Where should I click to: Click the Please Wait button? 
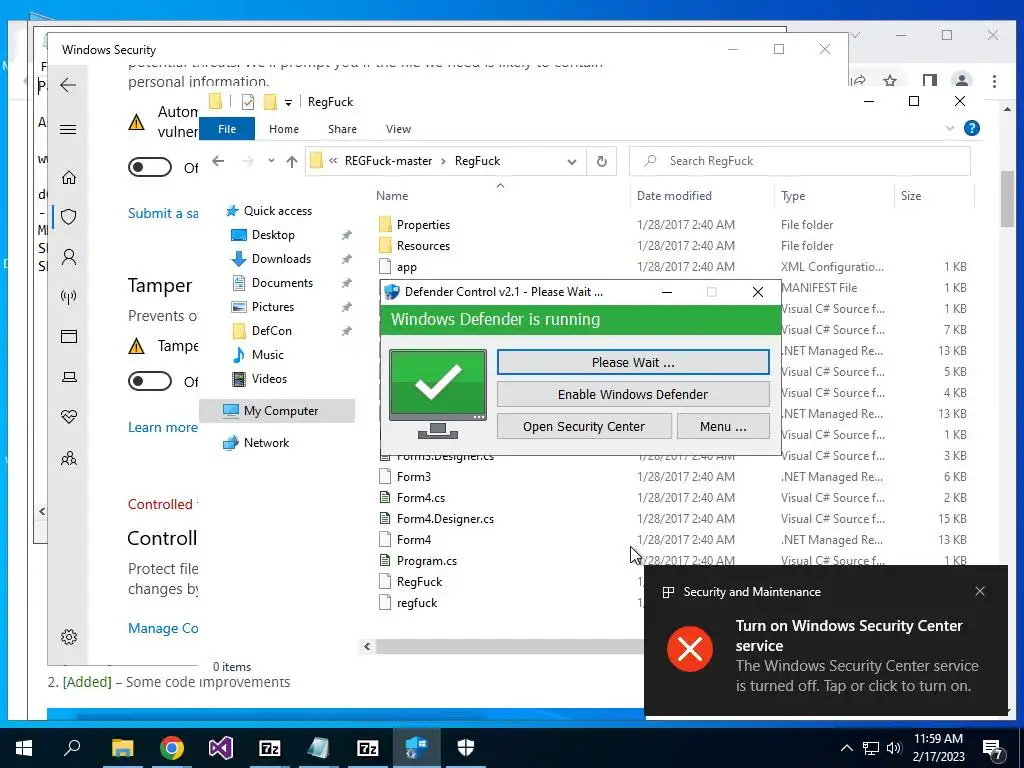click(633, 362)
